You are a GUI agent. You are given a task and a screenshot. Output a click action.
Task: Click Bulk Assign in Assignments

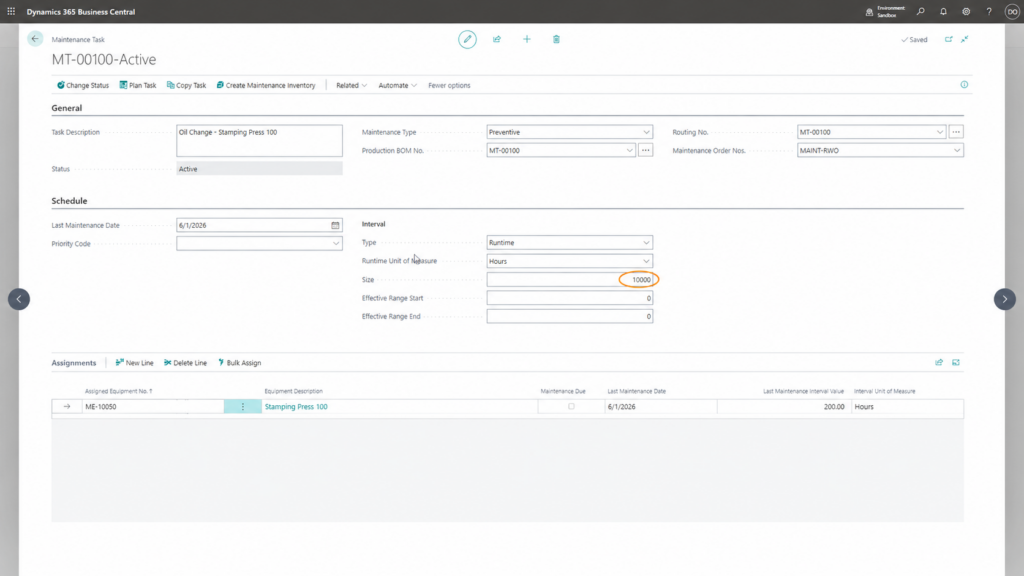(x=240, y=362)
